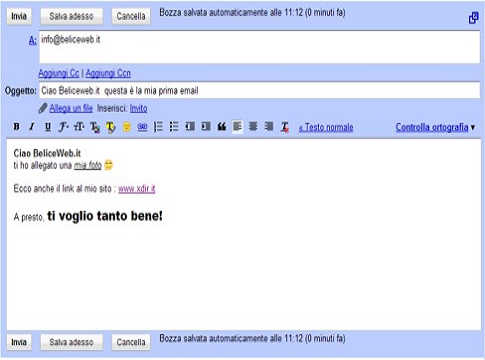This screenshot has height=360, width=485.
Task: Click the paperclip attachment icon
Action: tap(43, 108)
